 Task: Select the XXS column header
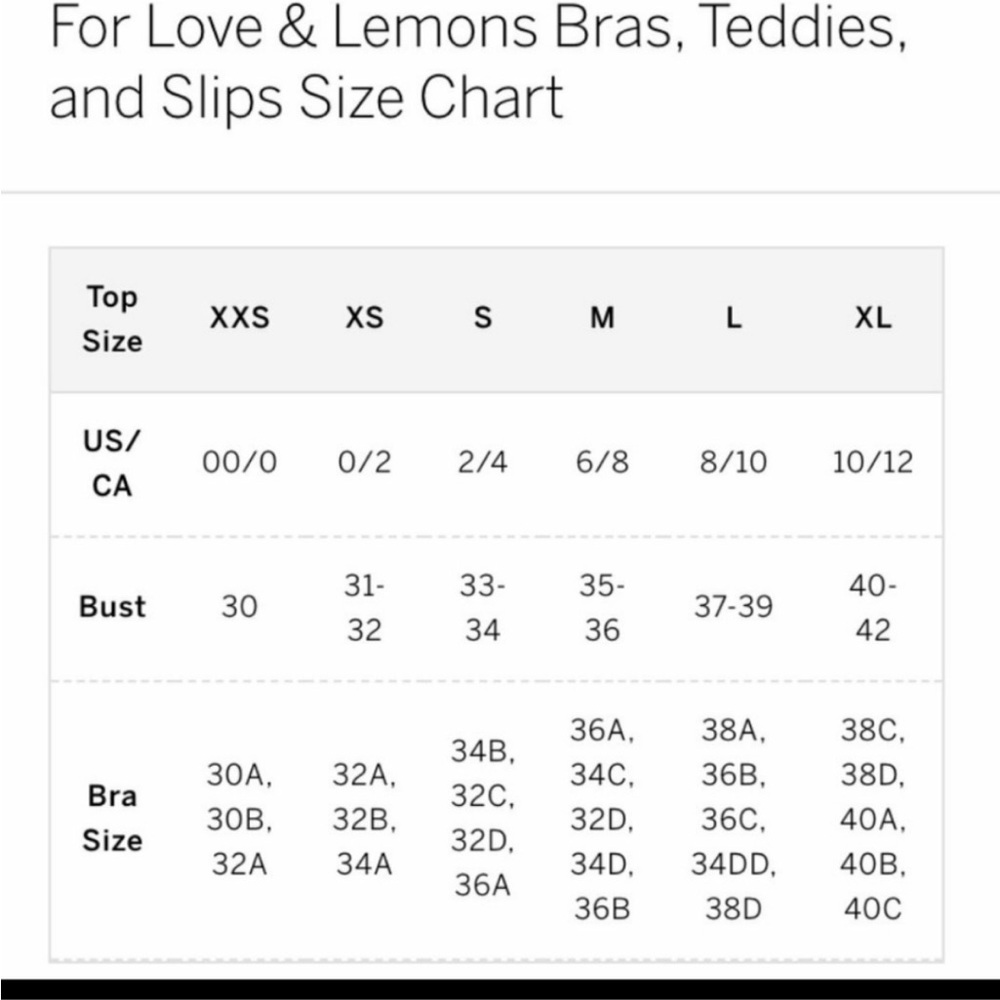[240, 318]
